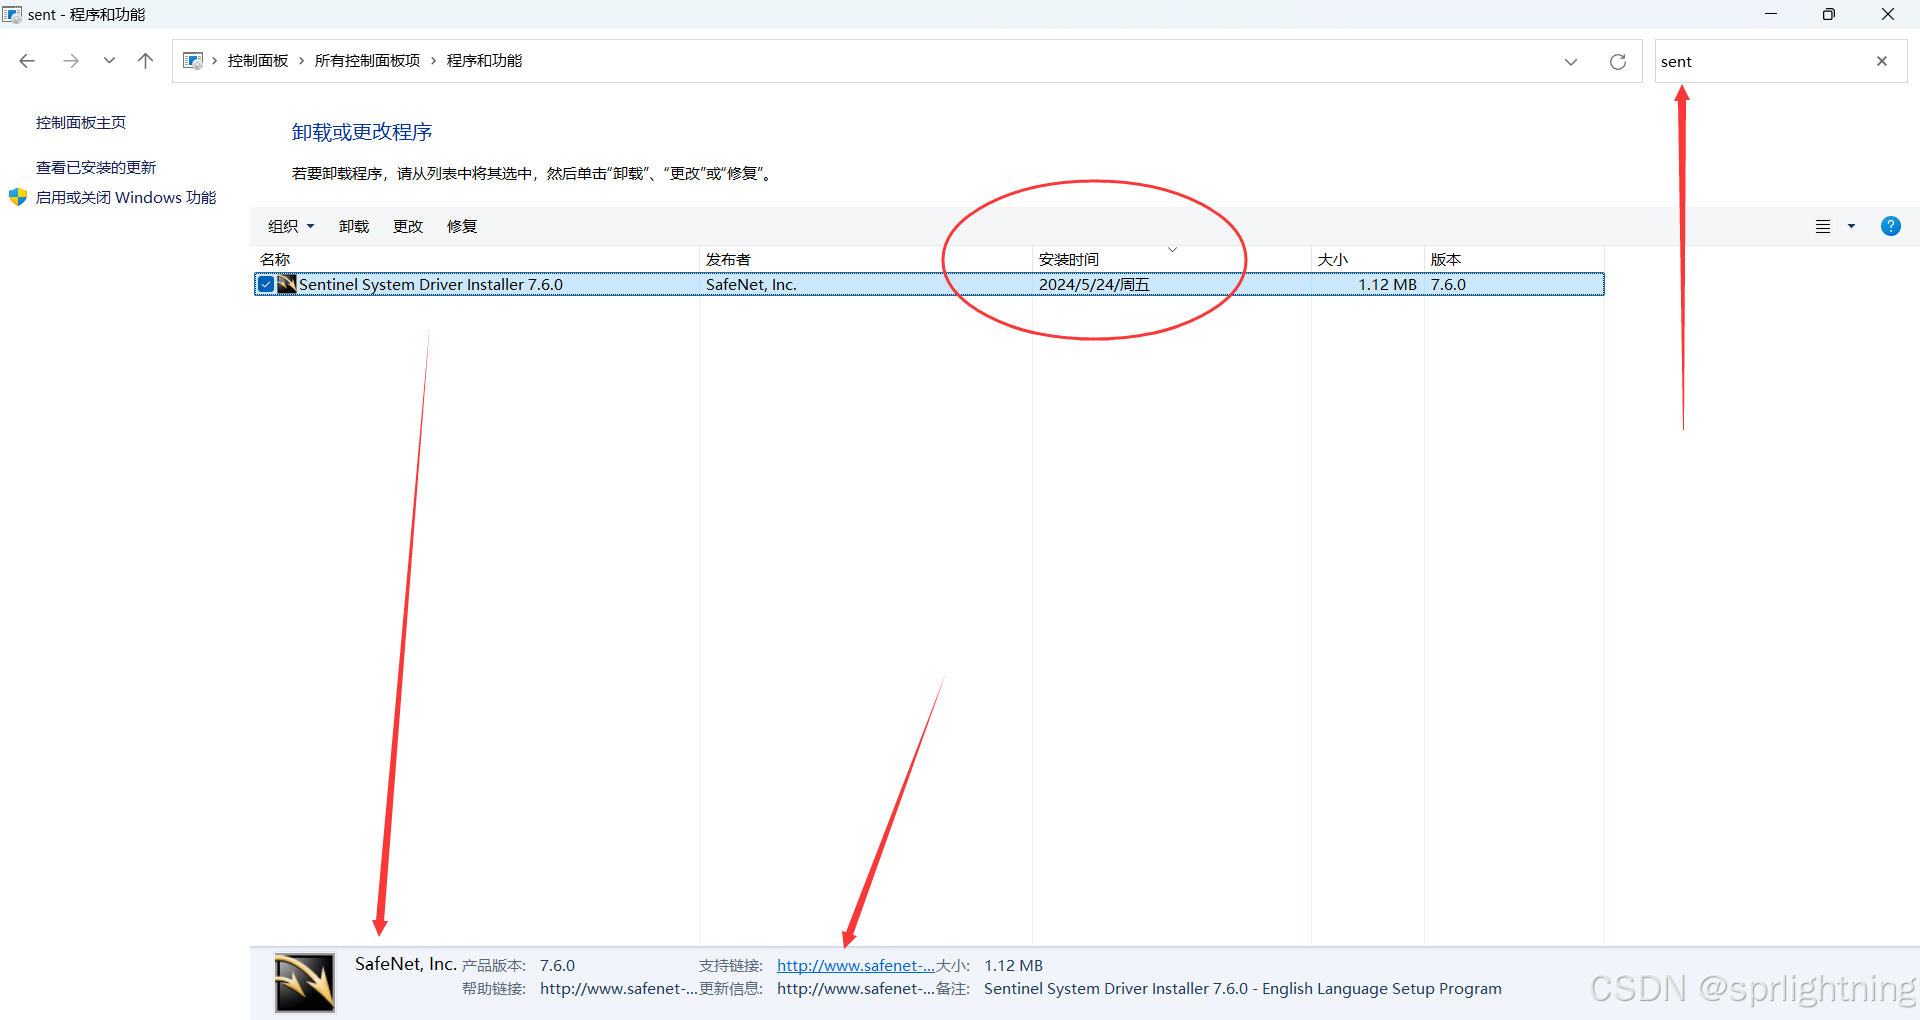Click shield icon beside Windows 功能
This screenshot has width=1920, height=1020.
pos(18,197)
